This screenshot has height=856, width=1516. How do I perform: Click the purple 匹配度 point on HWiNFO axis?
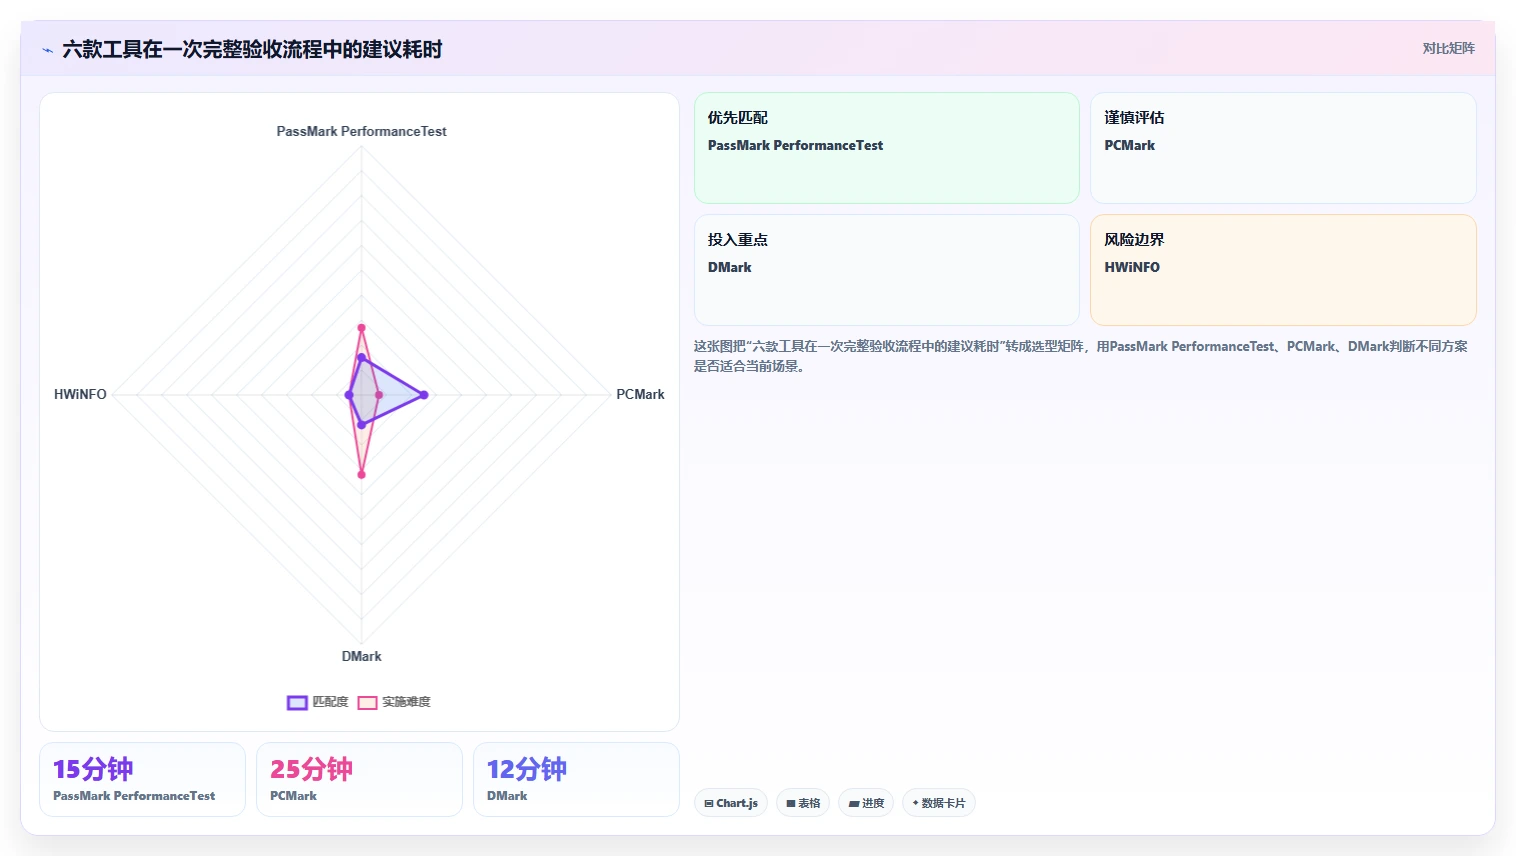(x=349, y=395)
